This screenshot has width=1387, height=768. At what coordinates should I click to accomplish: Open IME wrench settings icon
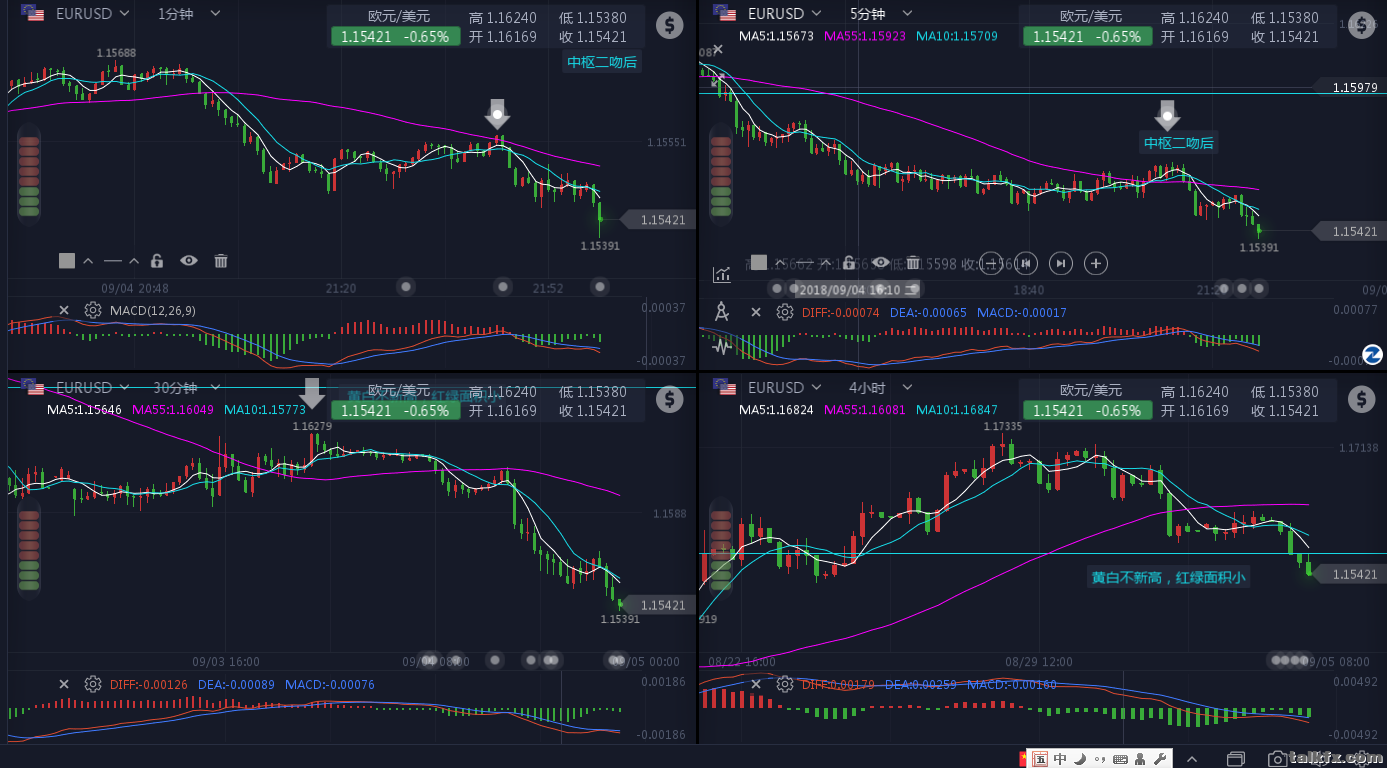point(1160,759)
